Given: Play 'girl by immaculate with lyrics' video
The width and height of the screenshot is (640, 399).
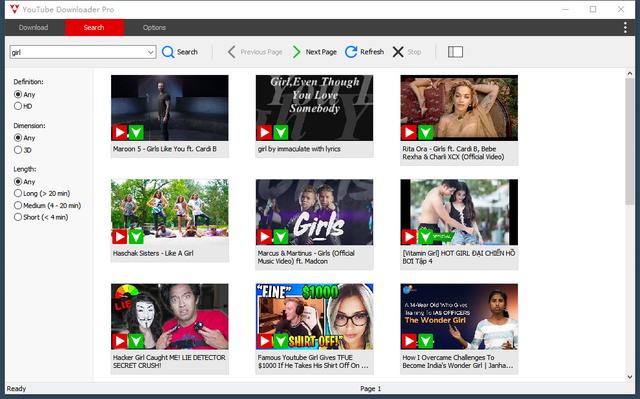Looking at the screenshot, I should pyautogui.click(x=264, y=132).
